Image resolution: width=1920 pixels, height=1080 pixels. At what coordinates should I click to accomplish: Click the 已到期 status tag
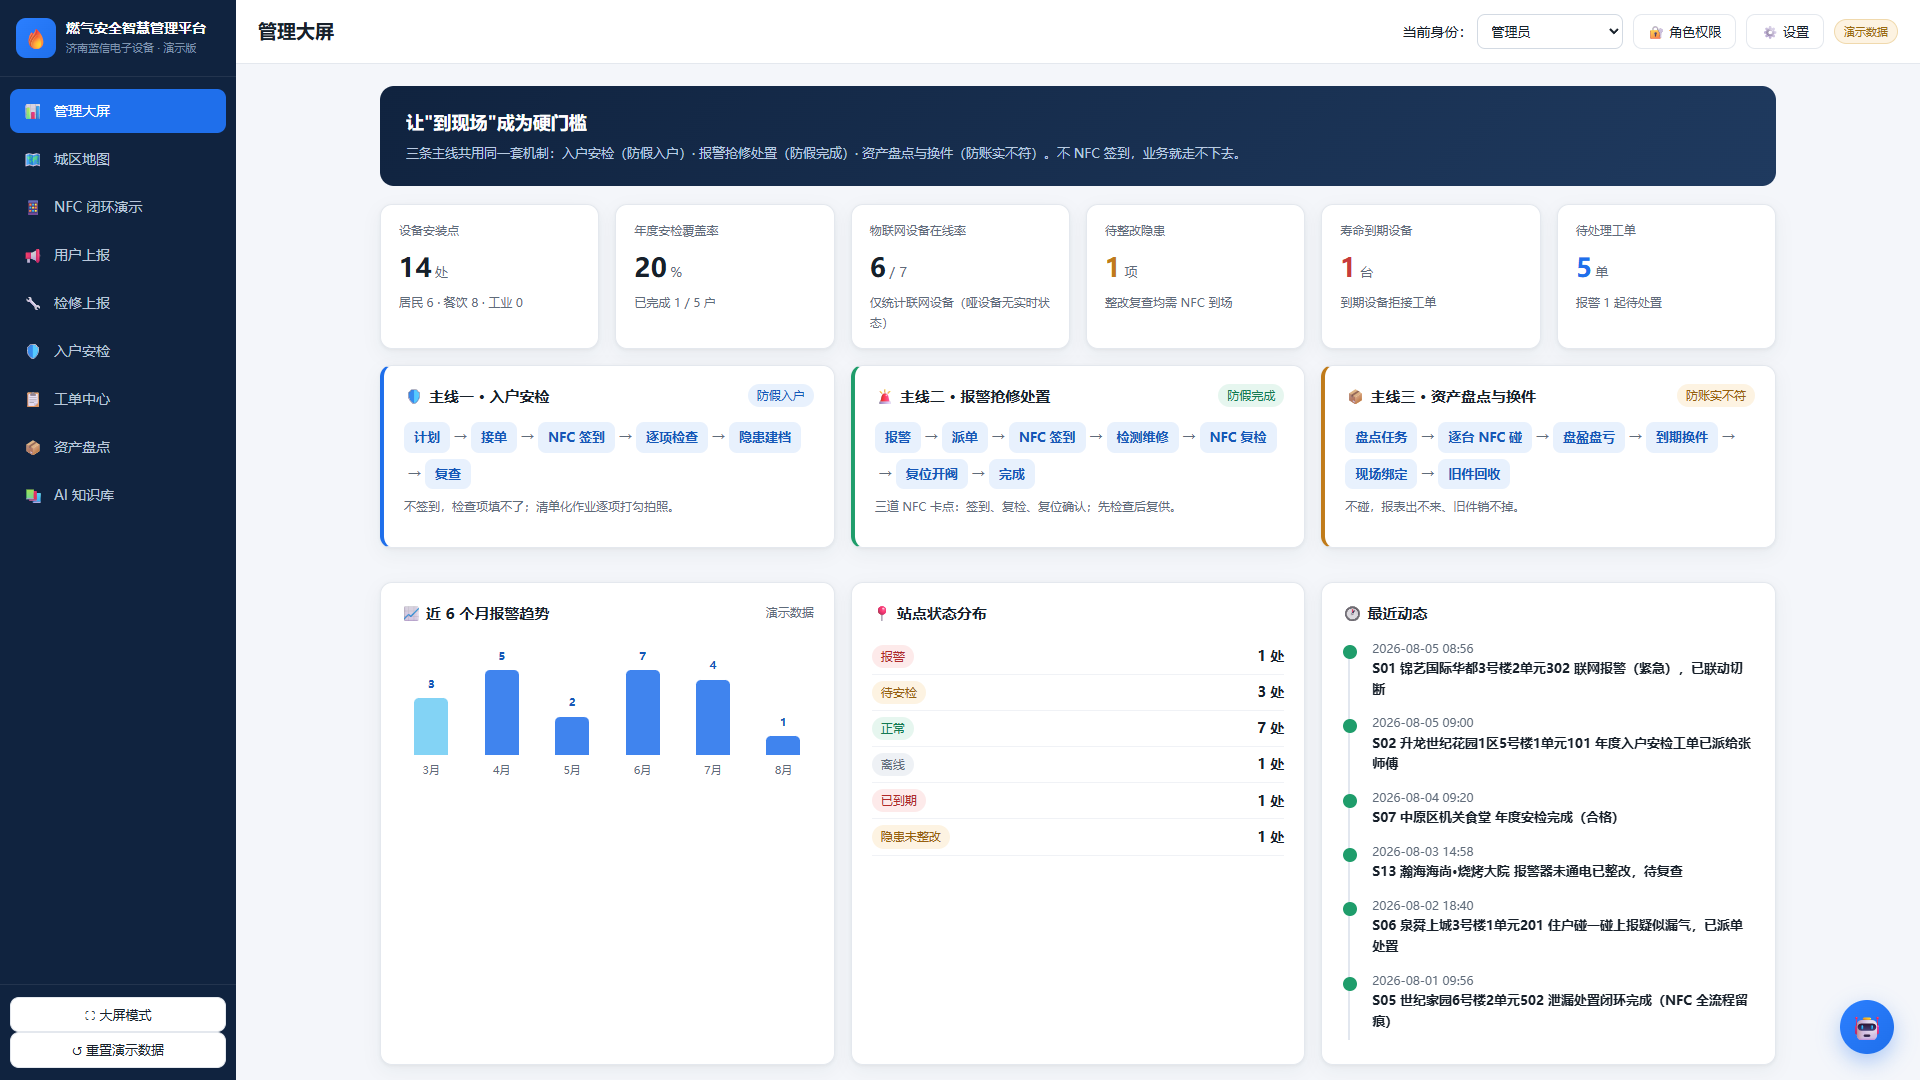898,801
